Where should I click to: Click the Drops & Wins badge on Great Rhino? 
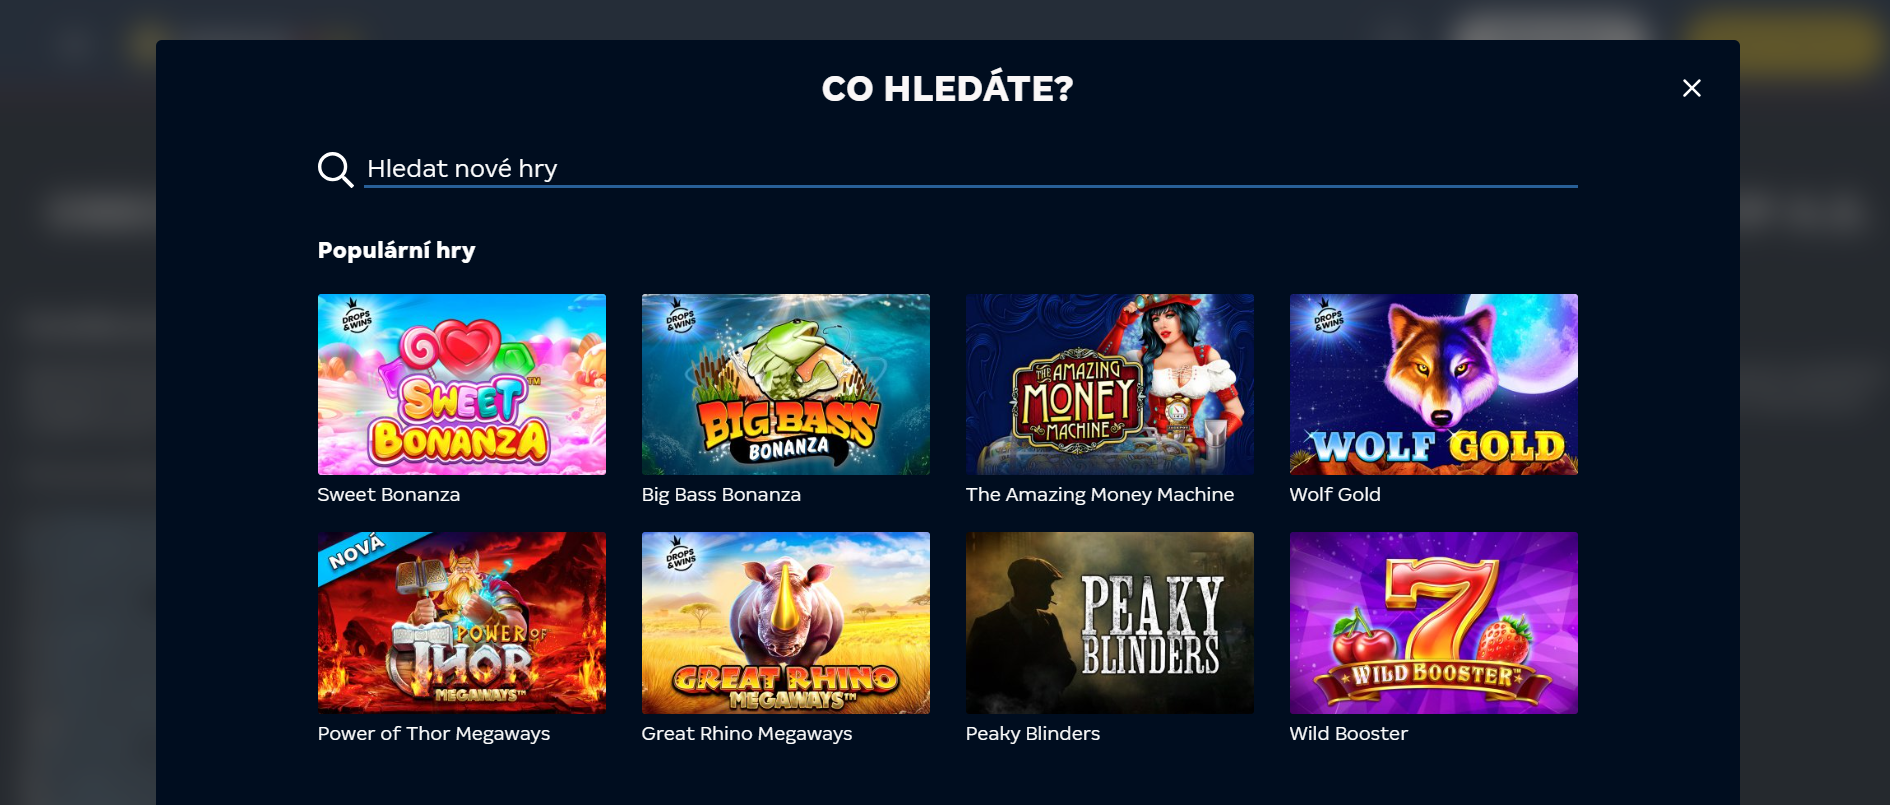[680, 554]
